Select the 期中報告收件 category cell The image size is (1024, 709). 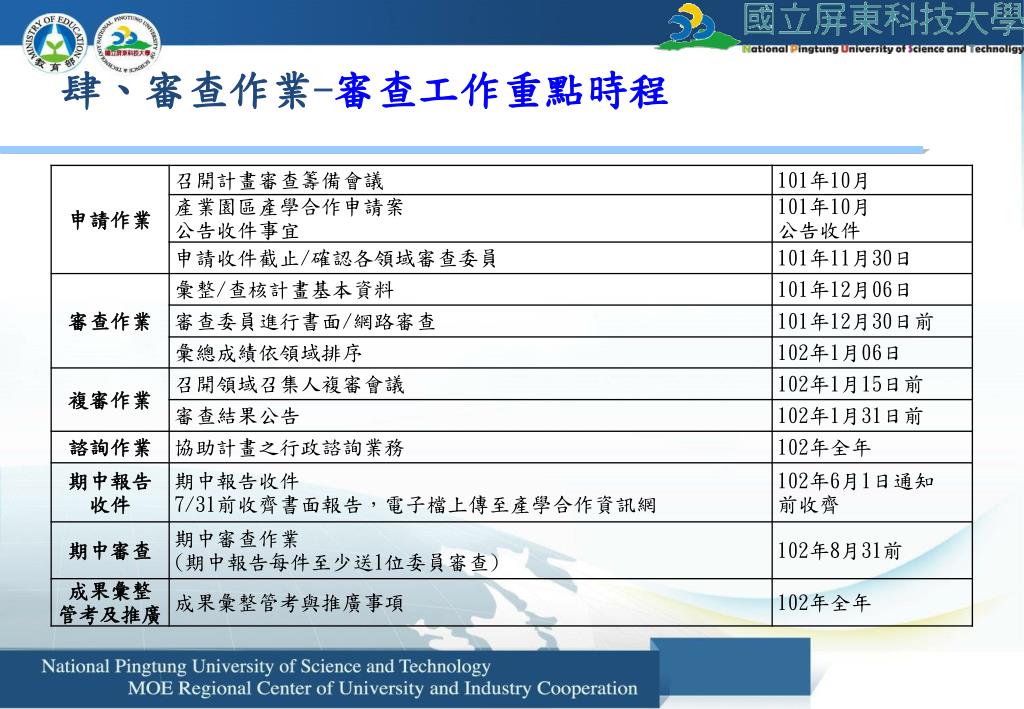[110, 493]
